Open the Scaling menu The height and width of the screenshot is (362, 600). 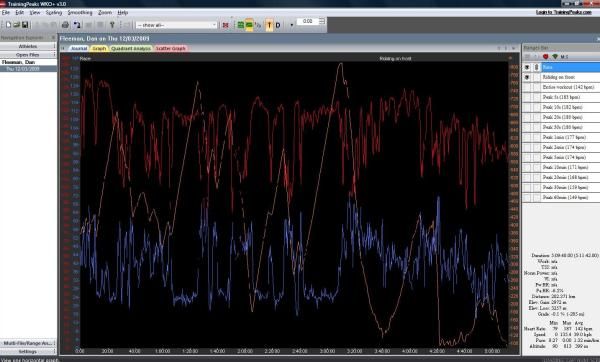[54, 13]
